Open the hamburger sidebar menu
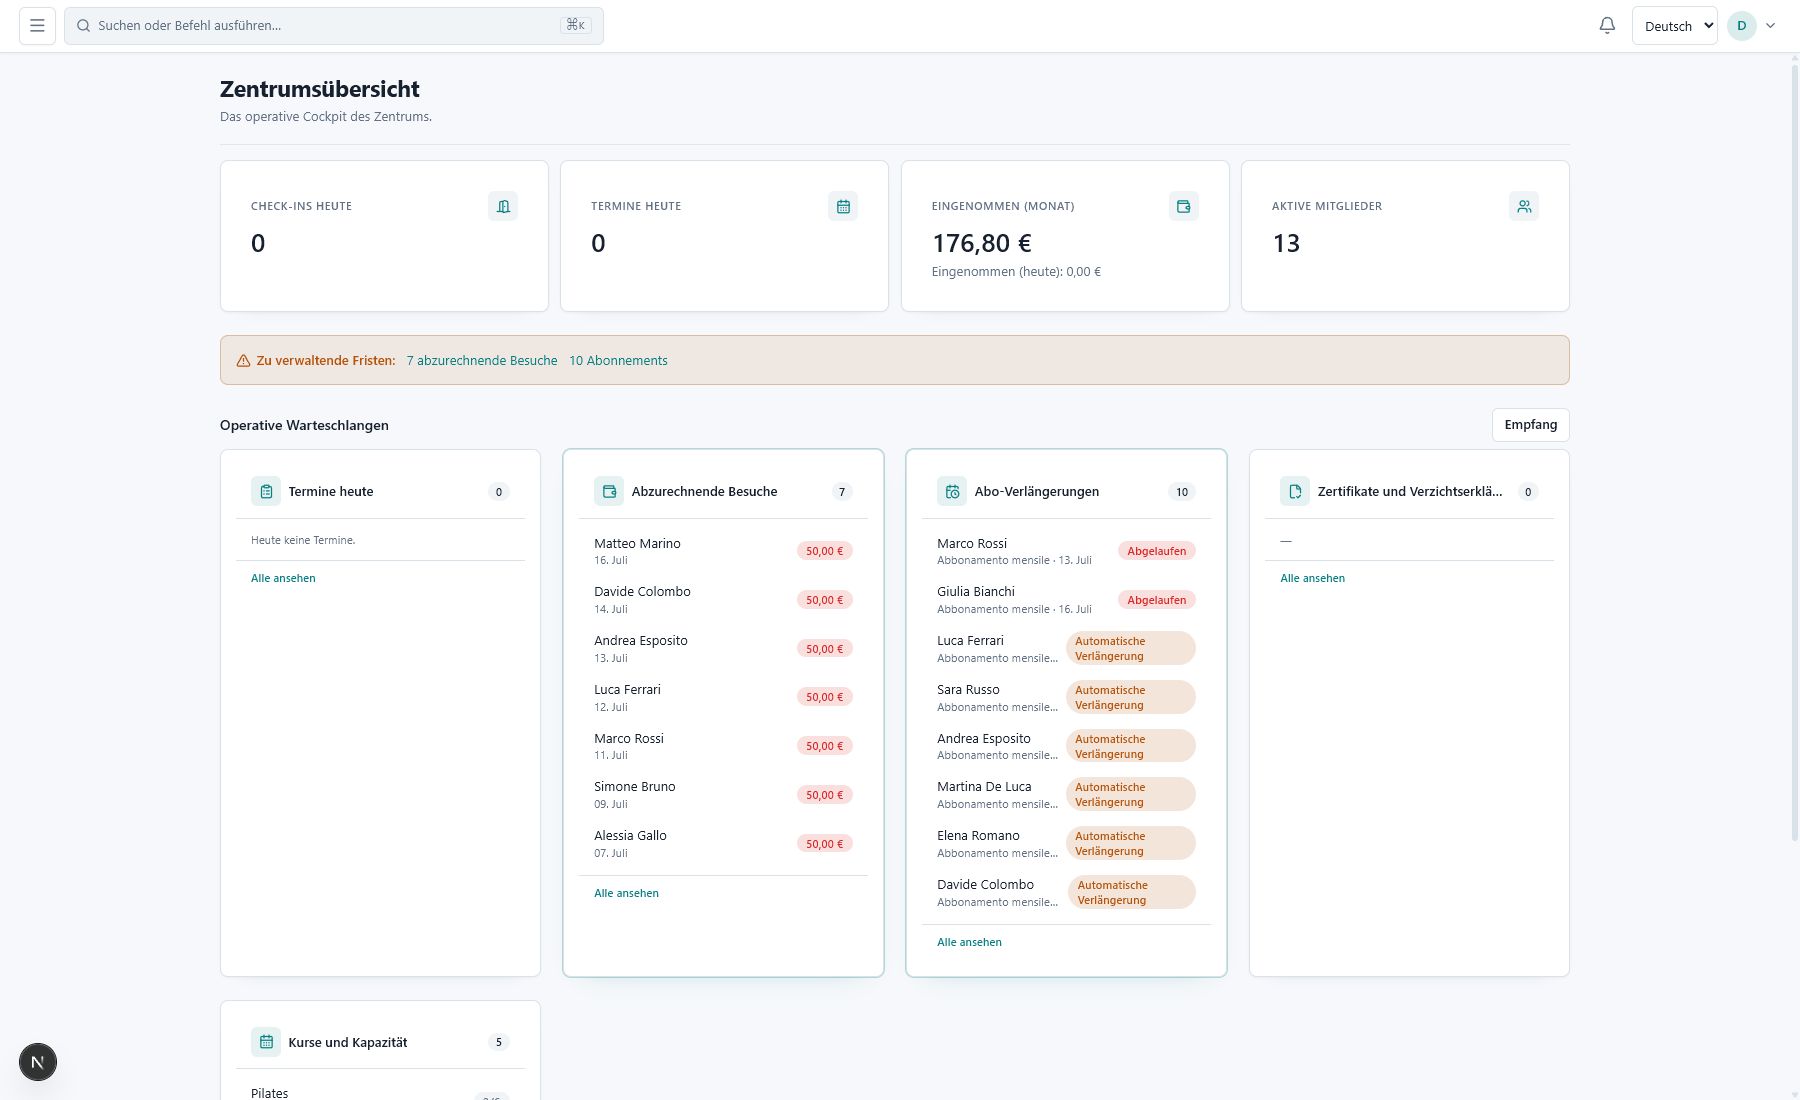Screen dimensions: 1800x1100 point(37,26)
